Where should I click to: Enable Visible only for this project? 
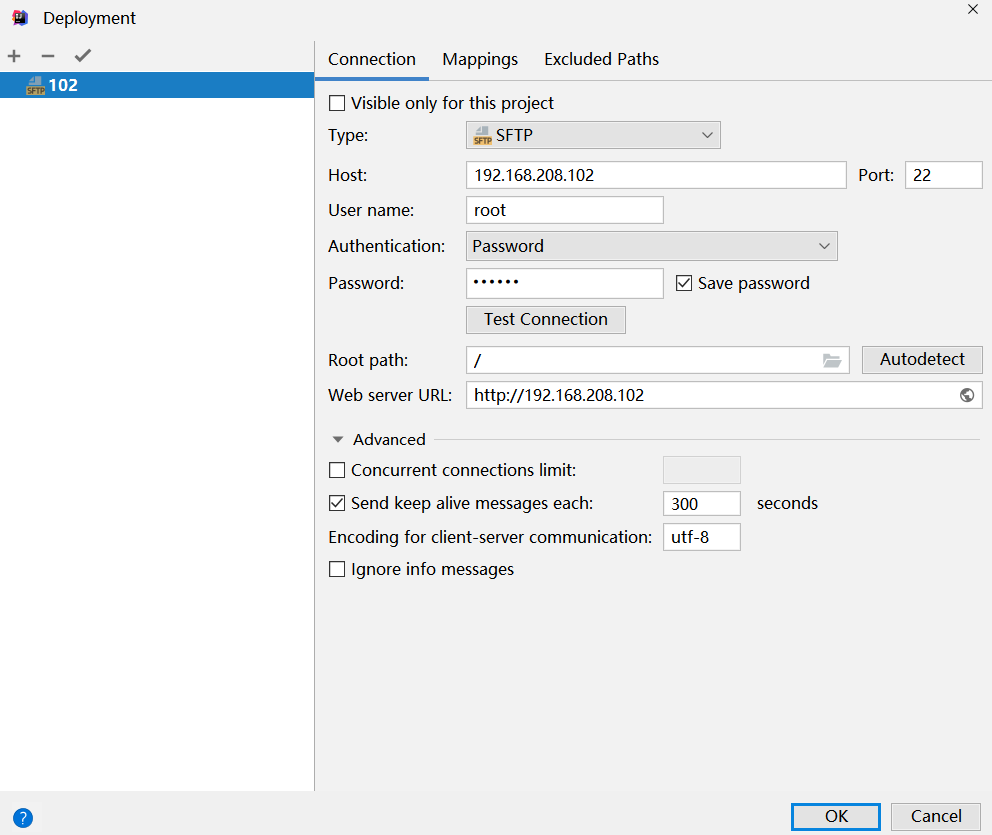pos(337,103)
